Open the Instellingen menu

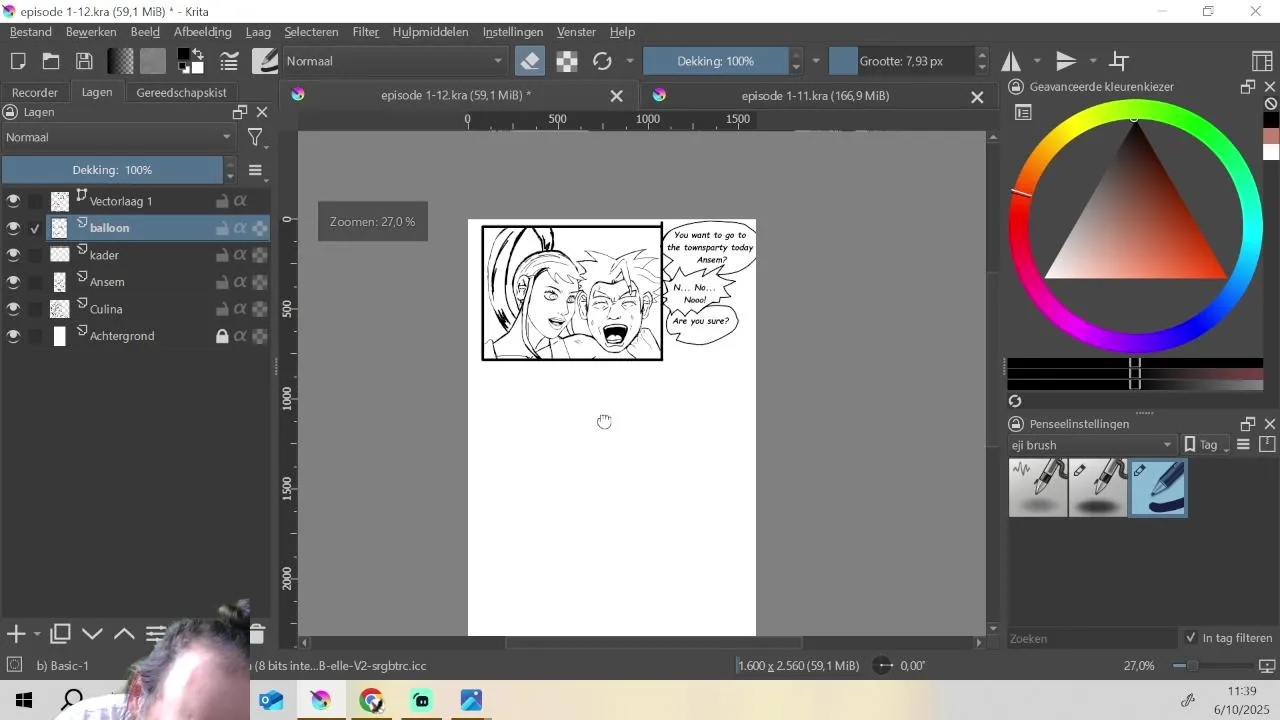point(513,32)
